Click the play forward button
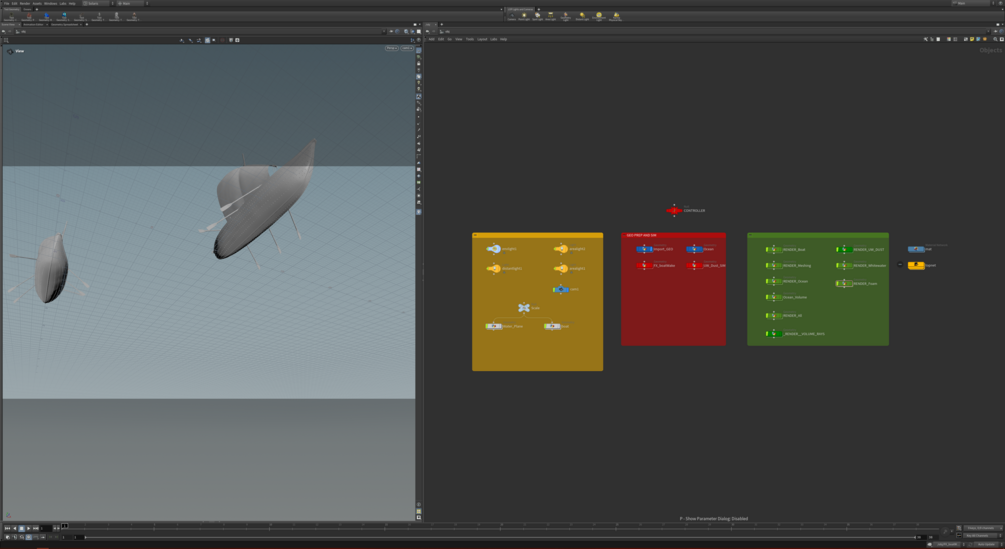This screenshot has height=549, width=1005. 28,529
